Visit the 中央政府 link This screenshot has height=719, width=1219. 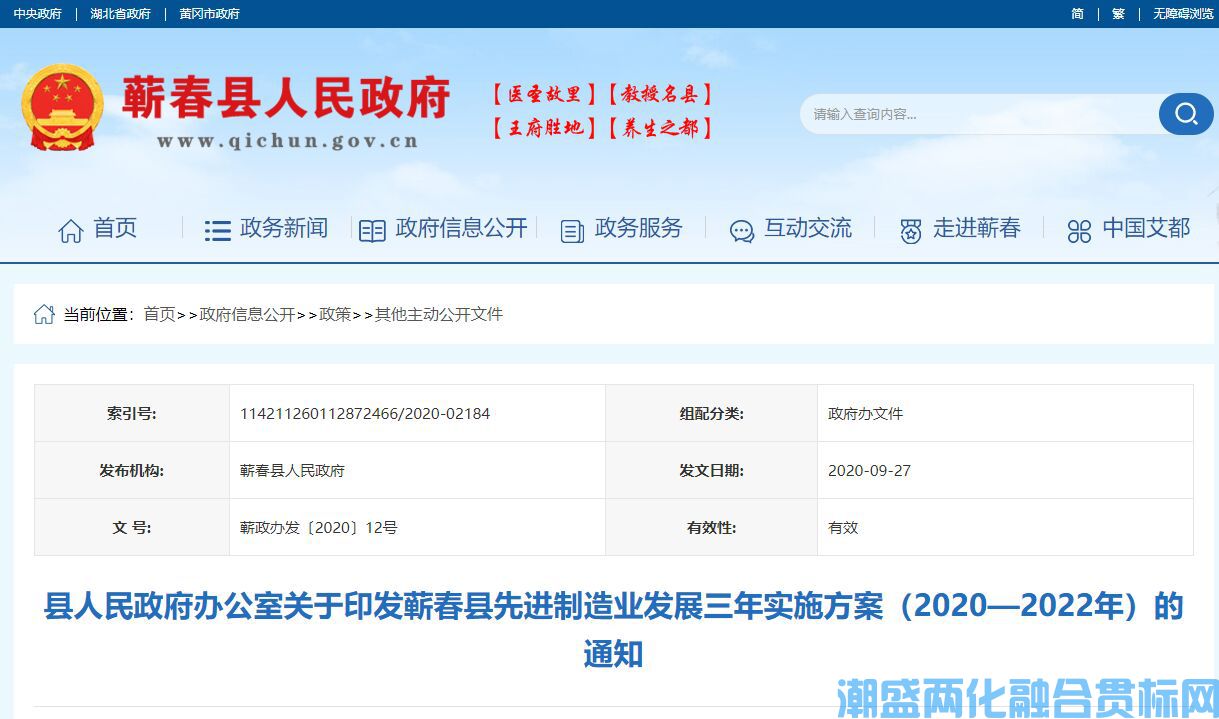coord(37,14)
